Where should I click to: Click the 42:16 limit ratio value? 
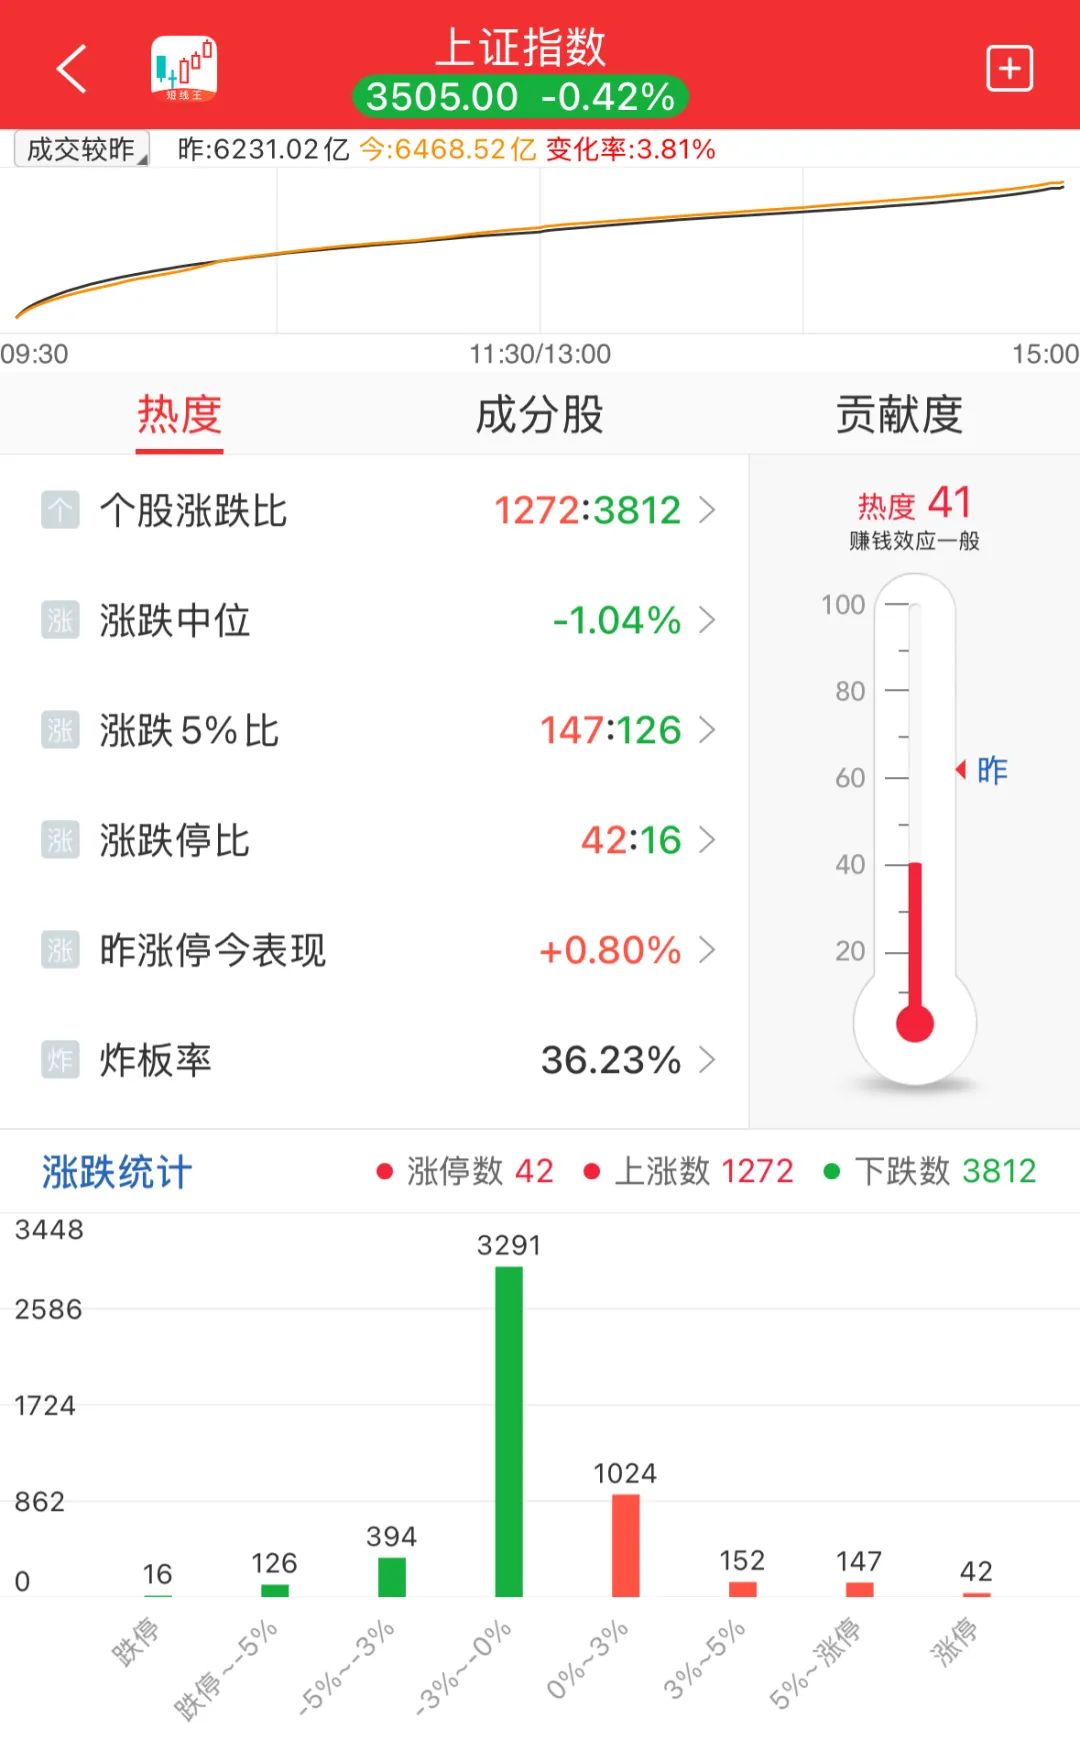pyautogui.click(x=631, y=840)
